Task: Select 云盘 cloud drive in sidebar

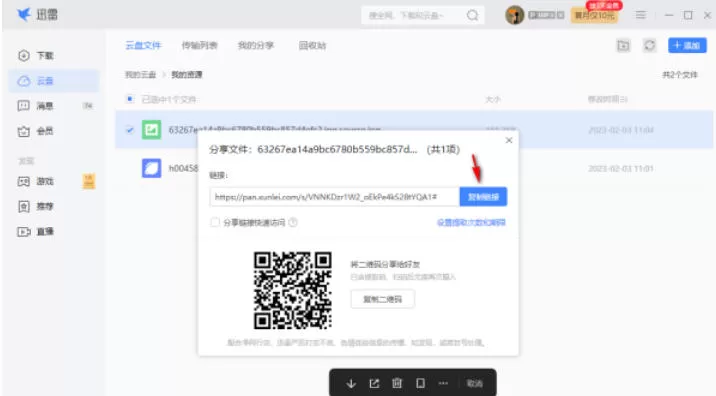Action: click(x=53, y=81)
